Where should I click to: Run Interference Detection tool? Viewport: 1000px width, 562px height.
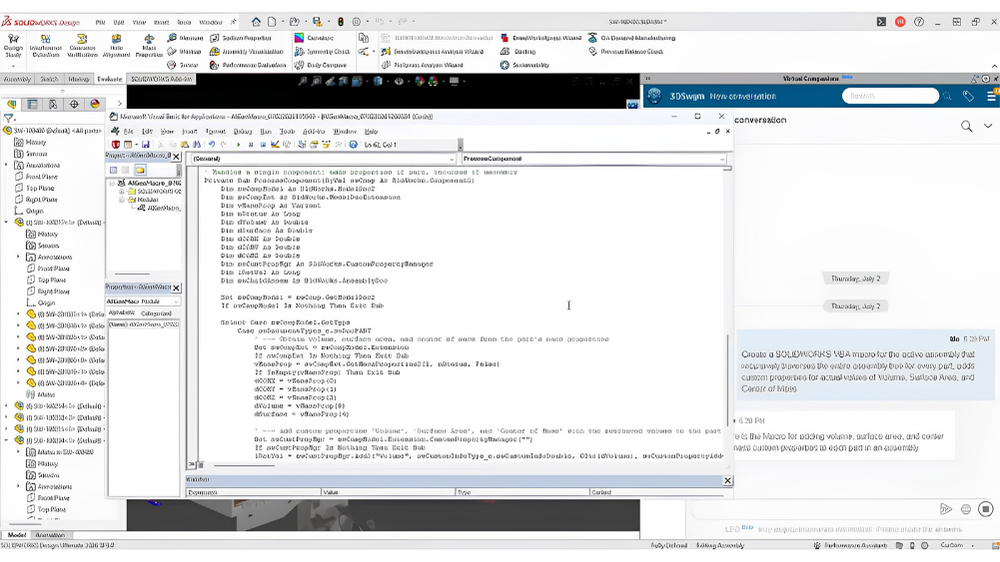pos(45,46)
